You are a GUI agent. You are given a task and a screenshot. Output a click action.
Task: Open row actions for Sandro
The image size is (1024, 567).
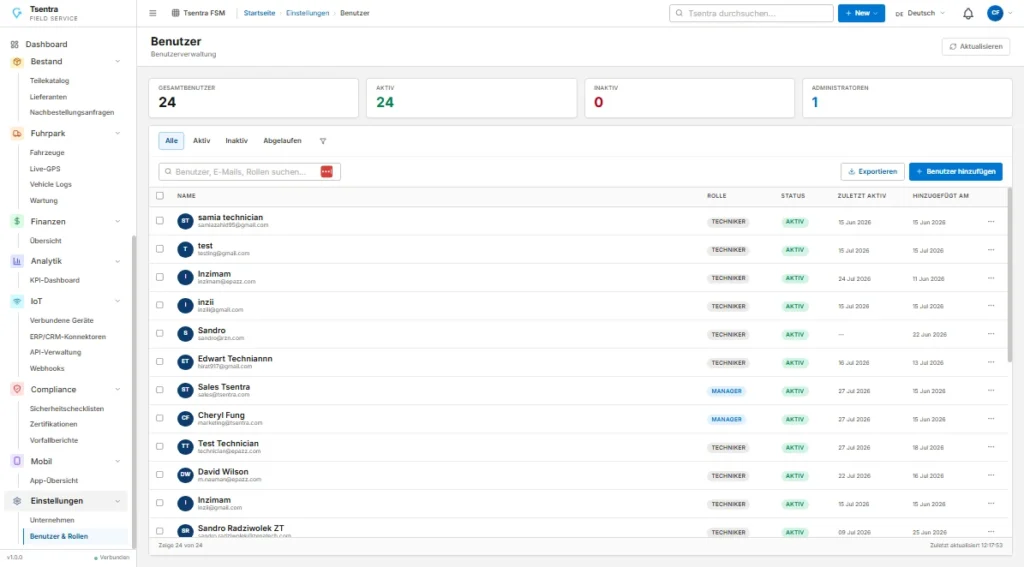tap(991, 334)
